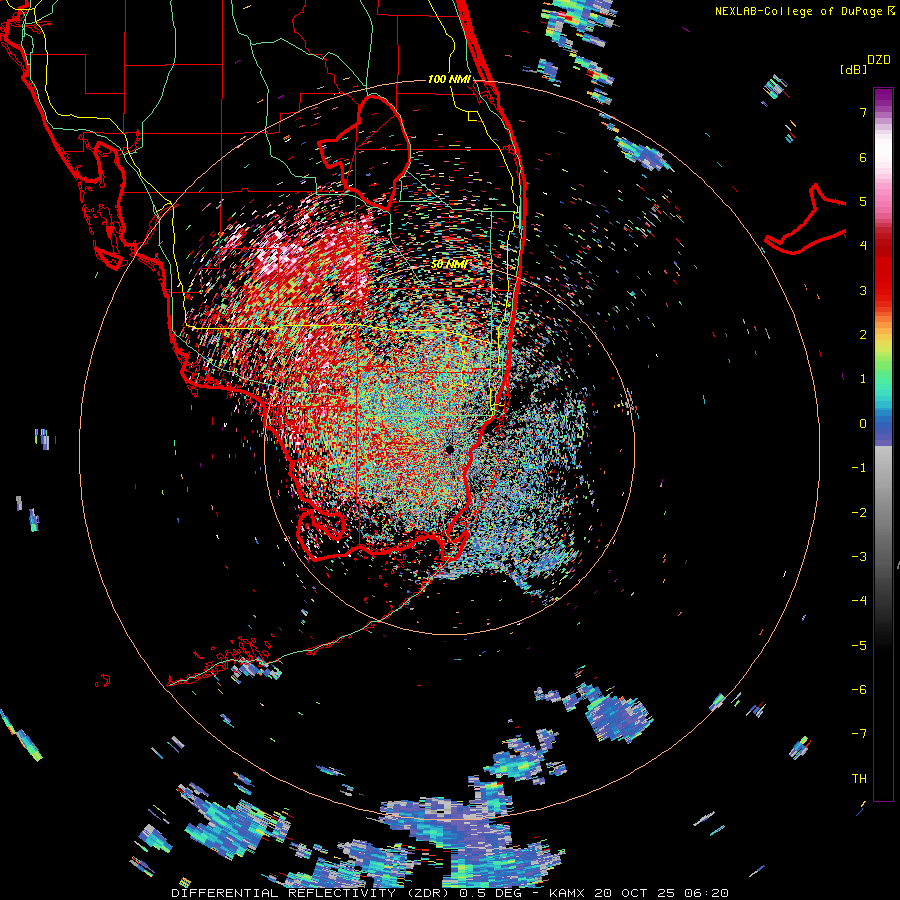The height and width of the screenshot is (900, 900).
Task: Click the 3 tick label on the color scale
Action: click(863, 290)
